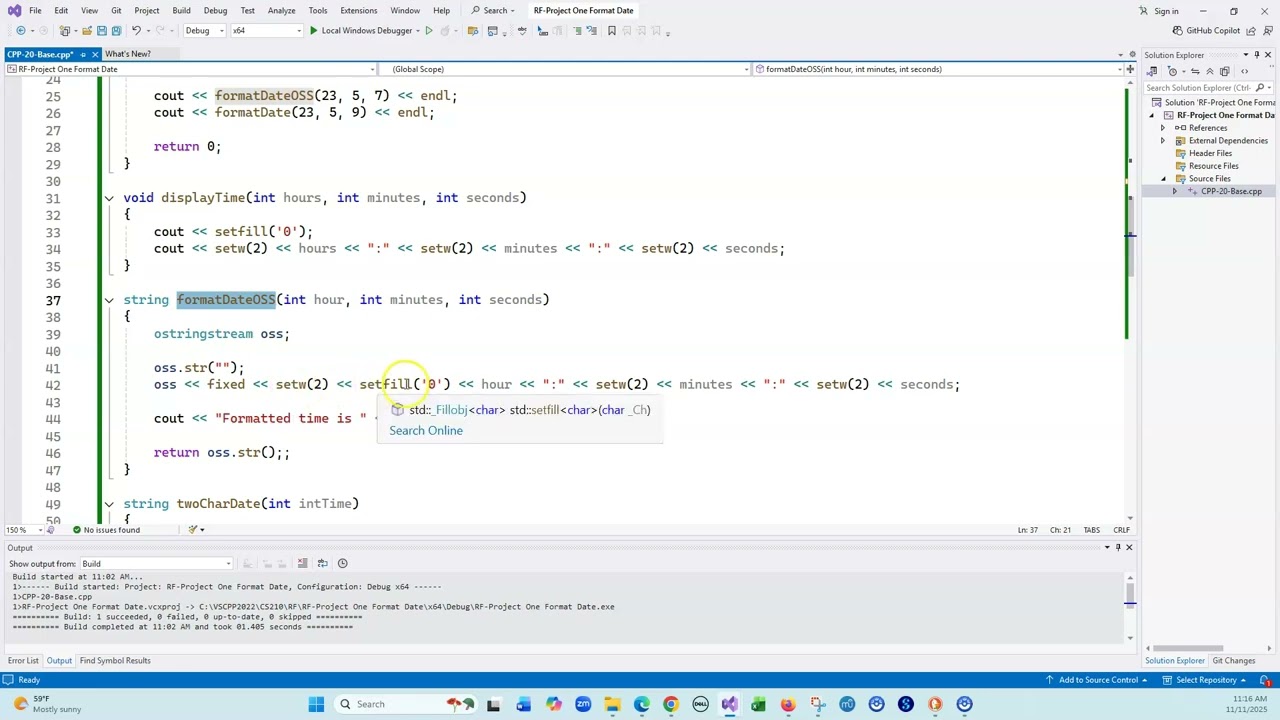1280x720 pixels.
Task: Switch to the Error List tab
Action: pyautogui.click(x=23, y=661)
